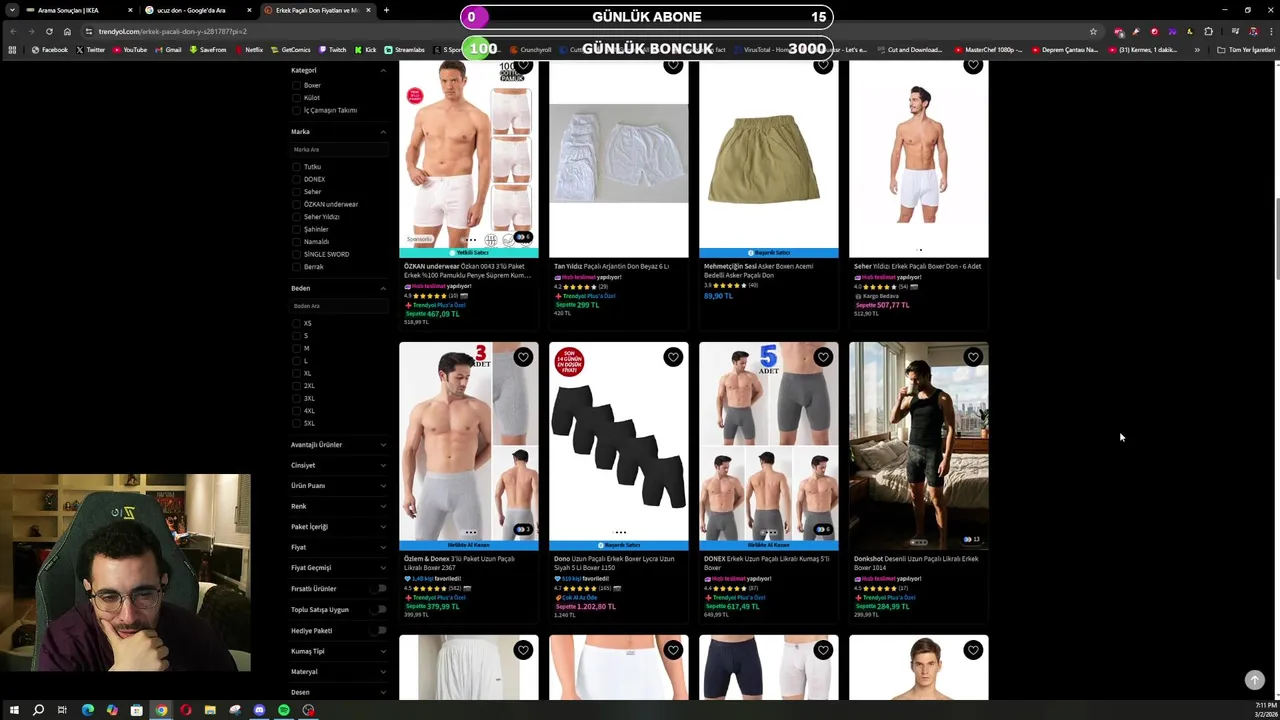Open the Gmail bookmark
The height and width of the screenshot is (720, 1280).
169,50
